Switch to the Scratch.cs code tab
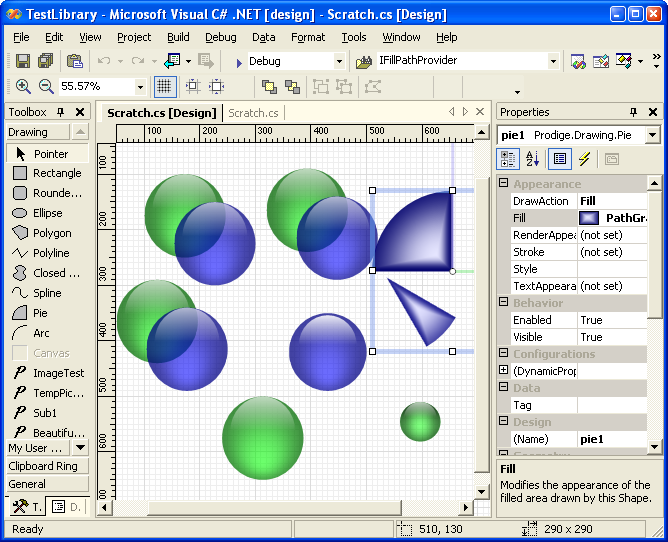The height and width of the screenshot is (542, 668). tap(253, 113)
